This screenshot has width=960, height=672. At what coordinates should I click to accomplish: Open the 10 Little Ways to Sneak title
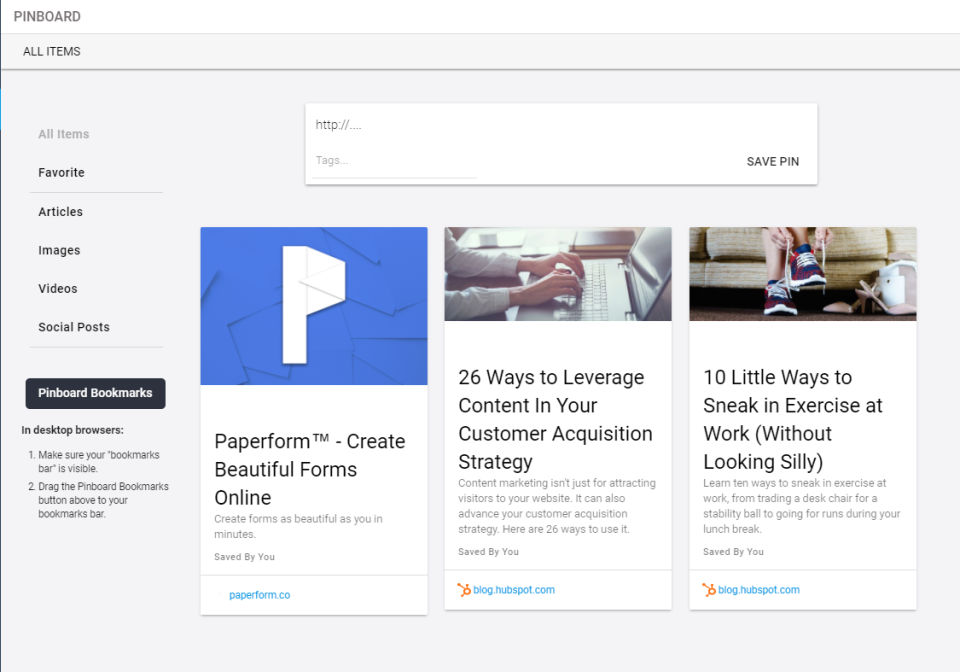pyautogui.click(x=793, y=419)
